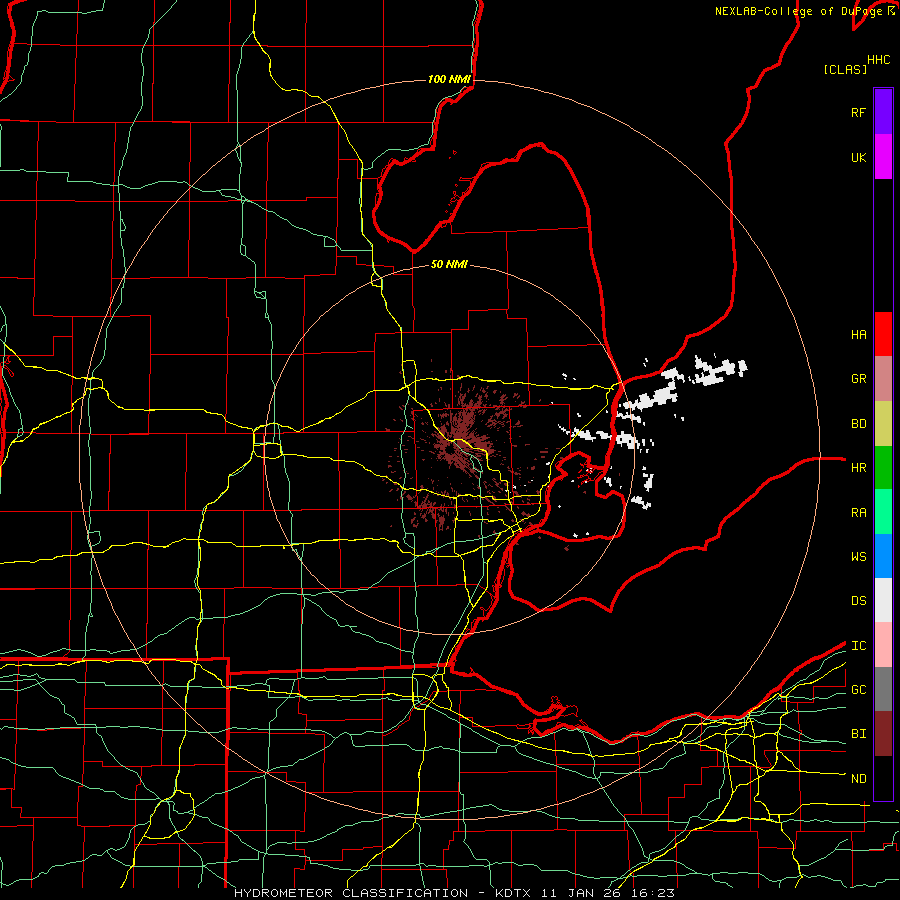Click the ND legend label
Screen dimensions: 900x900
pyautogui.click(x=858, y=779)
